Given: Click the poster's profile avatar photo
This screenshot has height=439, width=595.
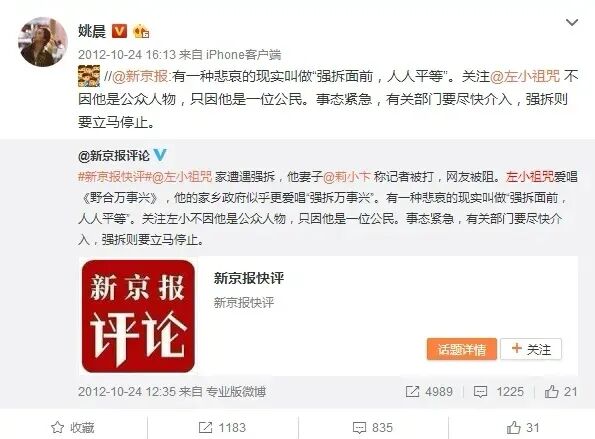Looking at the screenshot, I should tap(42, 42).
